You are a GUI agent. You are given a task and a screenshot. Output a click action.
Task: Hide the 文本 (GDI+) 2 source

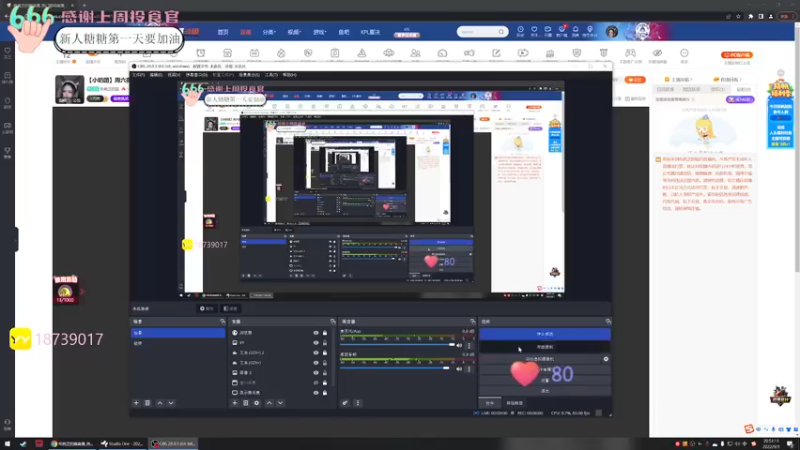point(316,353)
